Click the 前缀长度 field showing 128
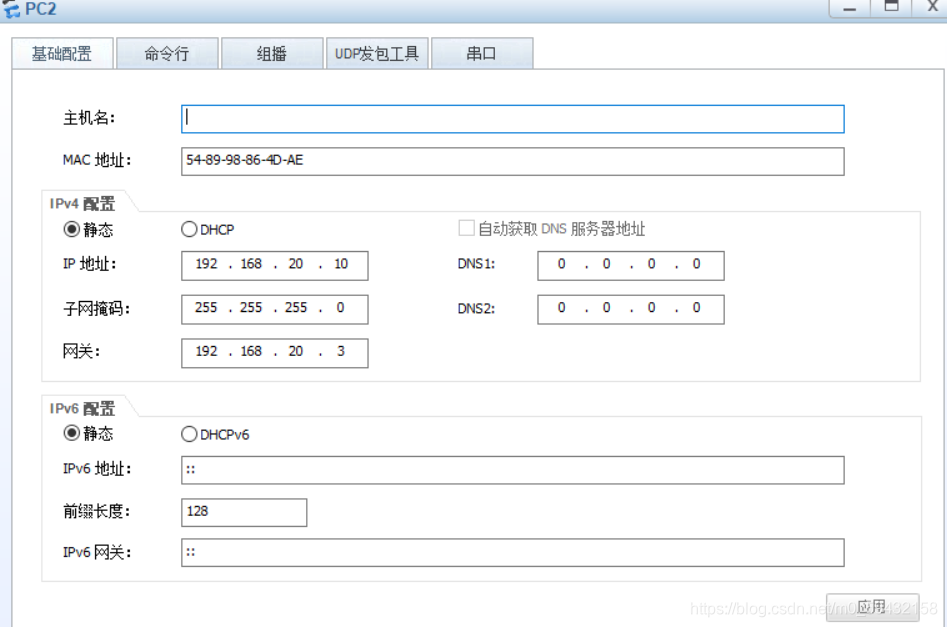Viewport: 947px width, 627px height. click(244, 512)
